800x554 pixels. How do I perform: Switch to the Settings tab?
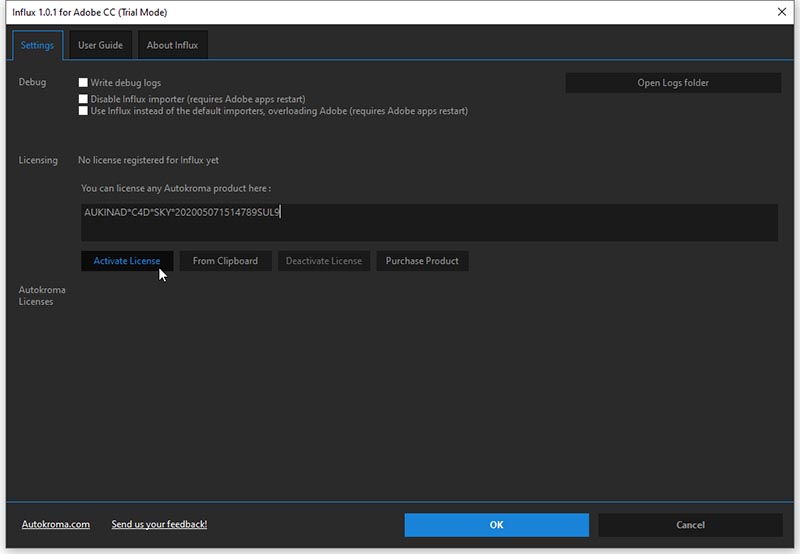click(37, 45)
